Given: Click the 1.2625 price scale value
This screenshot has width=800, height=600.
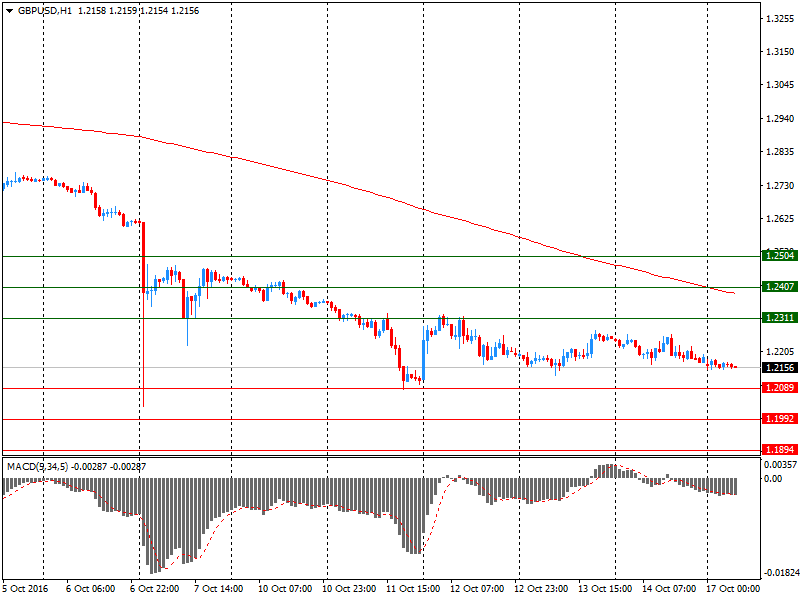Looking at the screenshot, I should tap(780, 219).
